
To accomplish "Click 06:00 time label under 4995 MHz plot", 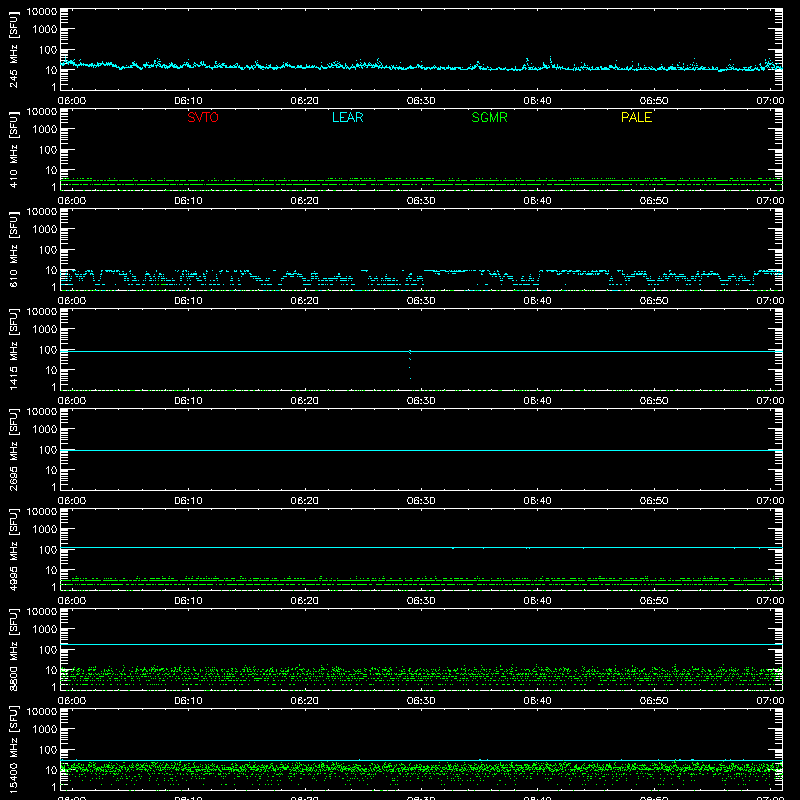I will point(72,601).
